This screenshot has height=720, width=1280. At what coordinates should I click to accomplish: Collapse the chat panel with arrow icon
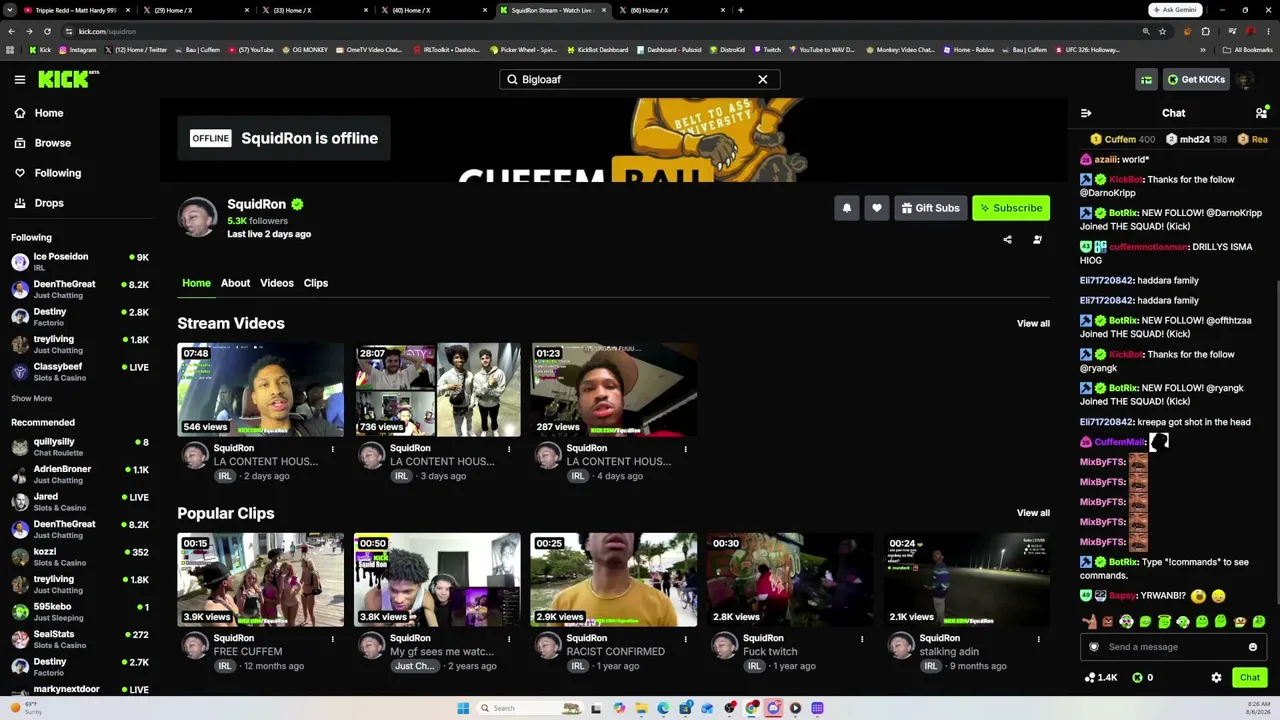pyautogui.click(x=1086, y=113)
